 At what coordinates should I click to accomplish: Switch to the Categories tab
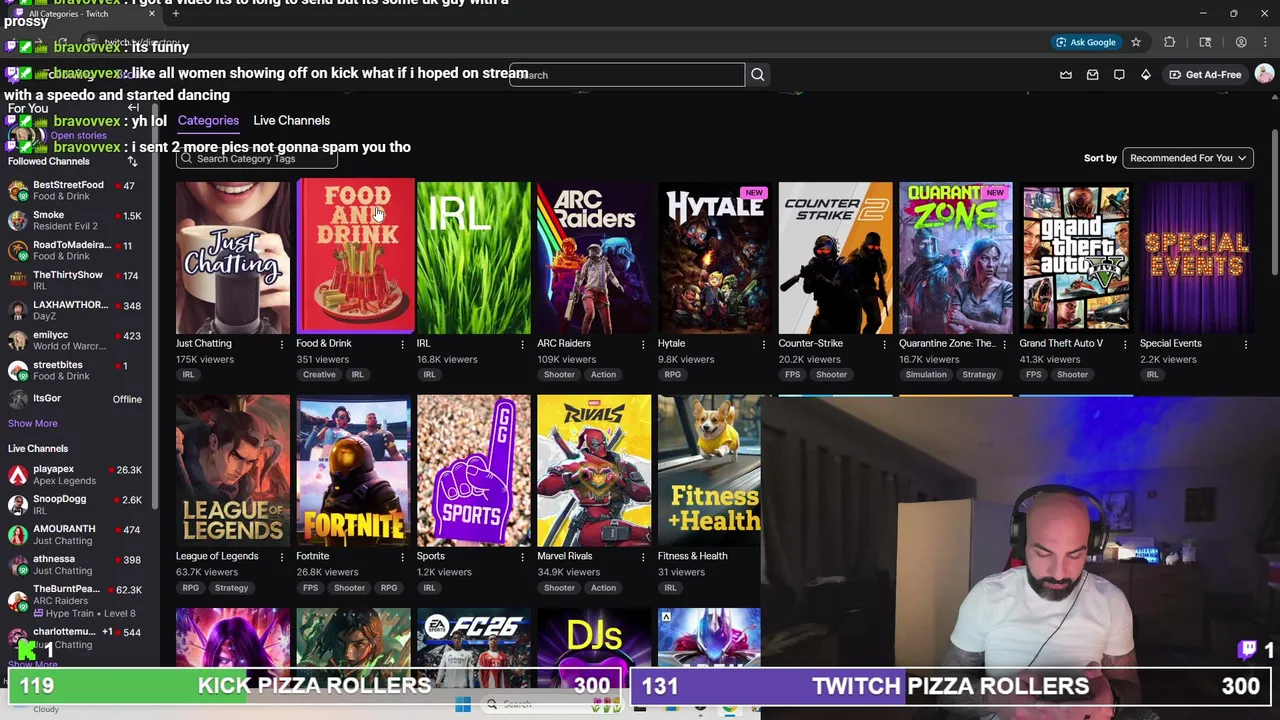[x=208, y=120]
